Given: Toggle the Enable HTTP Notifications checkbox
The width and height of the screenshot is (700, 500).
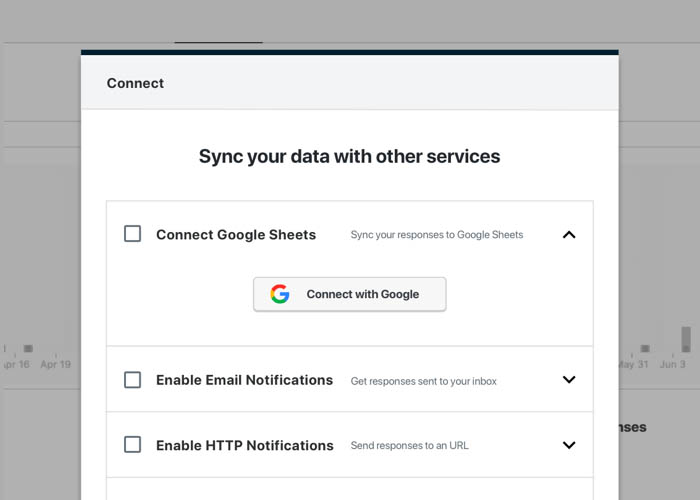Looking at the screenshot, I should click(x=133, y=445).
